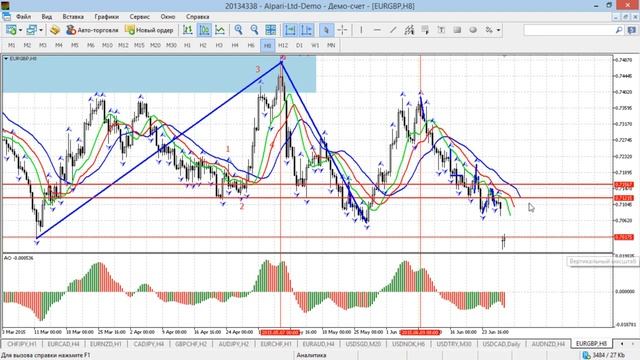Select the D1 timeframe
This screenshot has width=640, height=360.
299,45
